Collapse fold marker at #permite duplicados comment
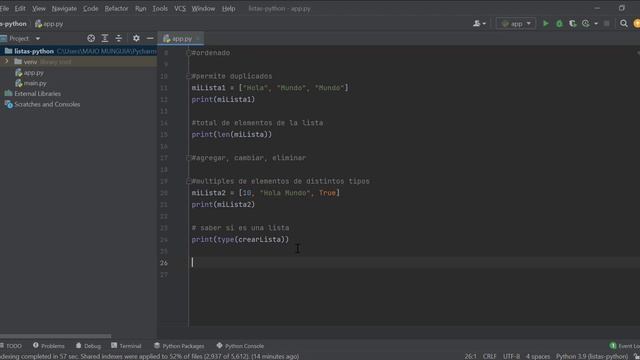This screenshot has width=640, height=360. coord(189,76)
